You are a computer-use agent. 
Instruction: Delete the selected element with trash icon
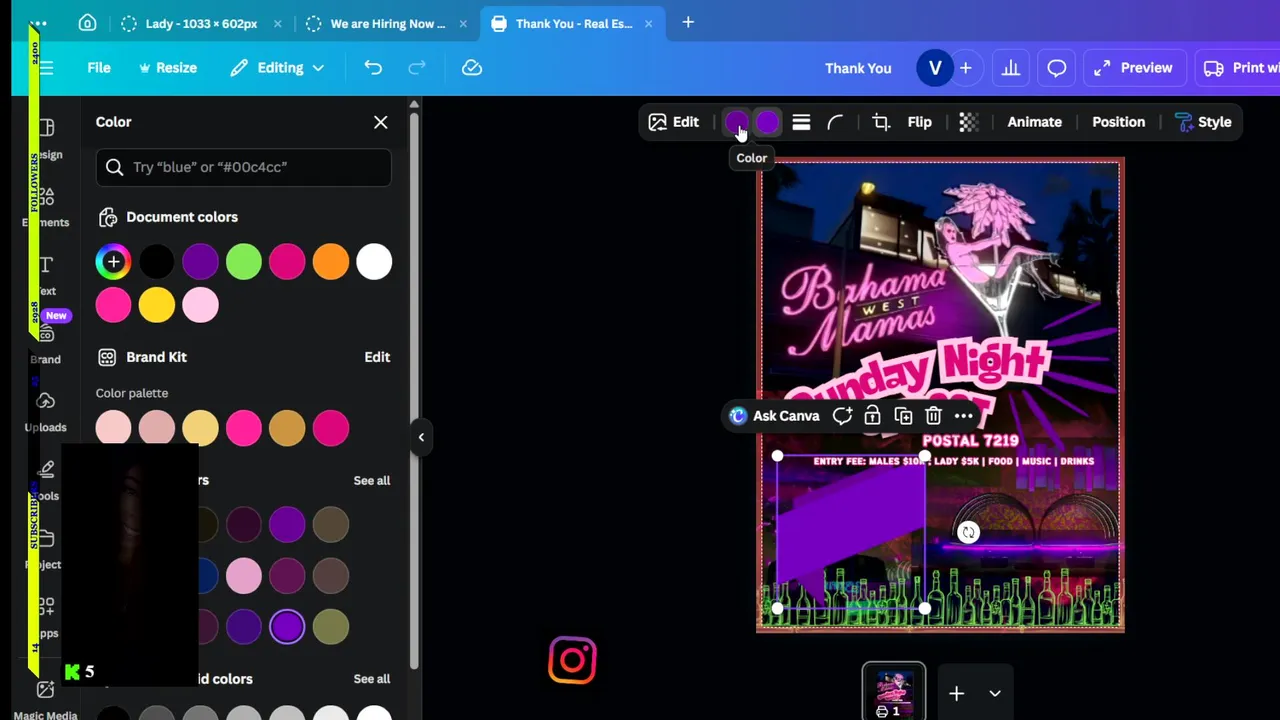tap(933, 416)
